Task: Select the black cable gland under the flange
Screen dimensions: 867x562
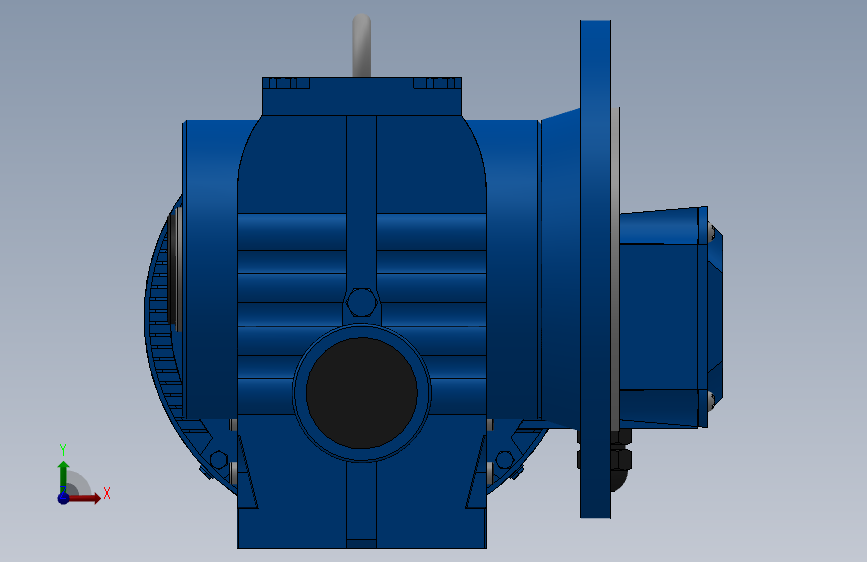Action: tap(620, 460)
